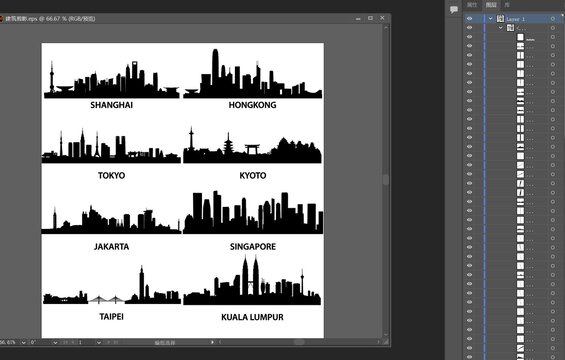Click the Layer 1 thumbnail icon
565x360 pixels.
pos(500,18)
